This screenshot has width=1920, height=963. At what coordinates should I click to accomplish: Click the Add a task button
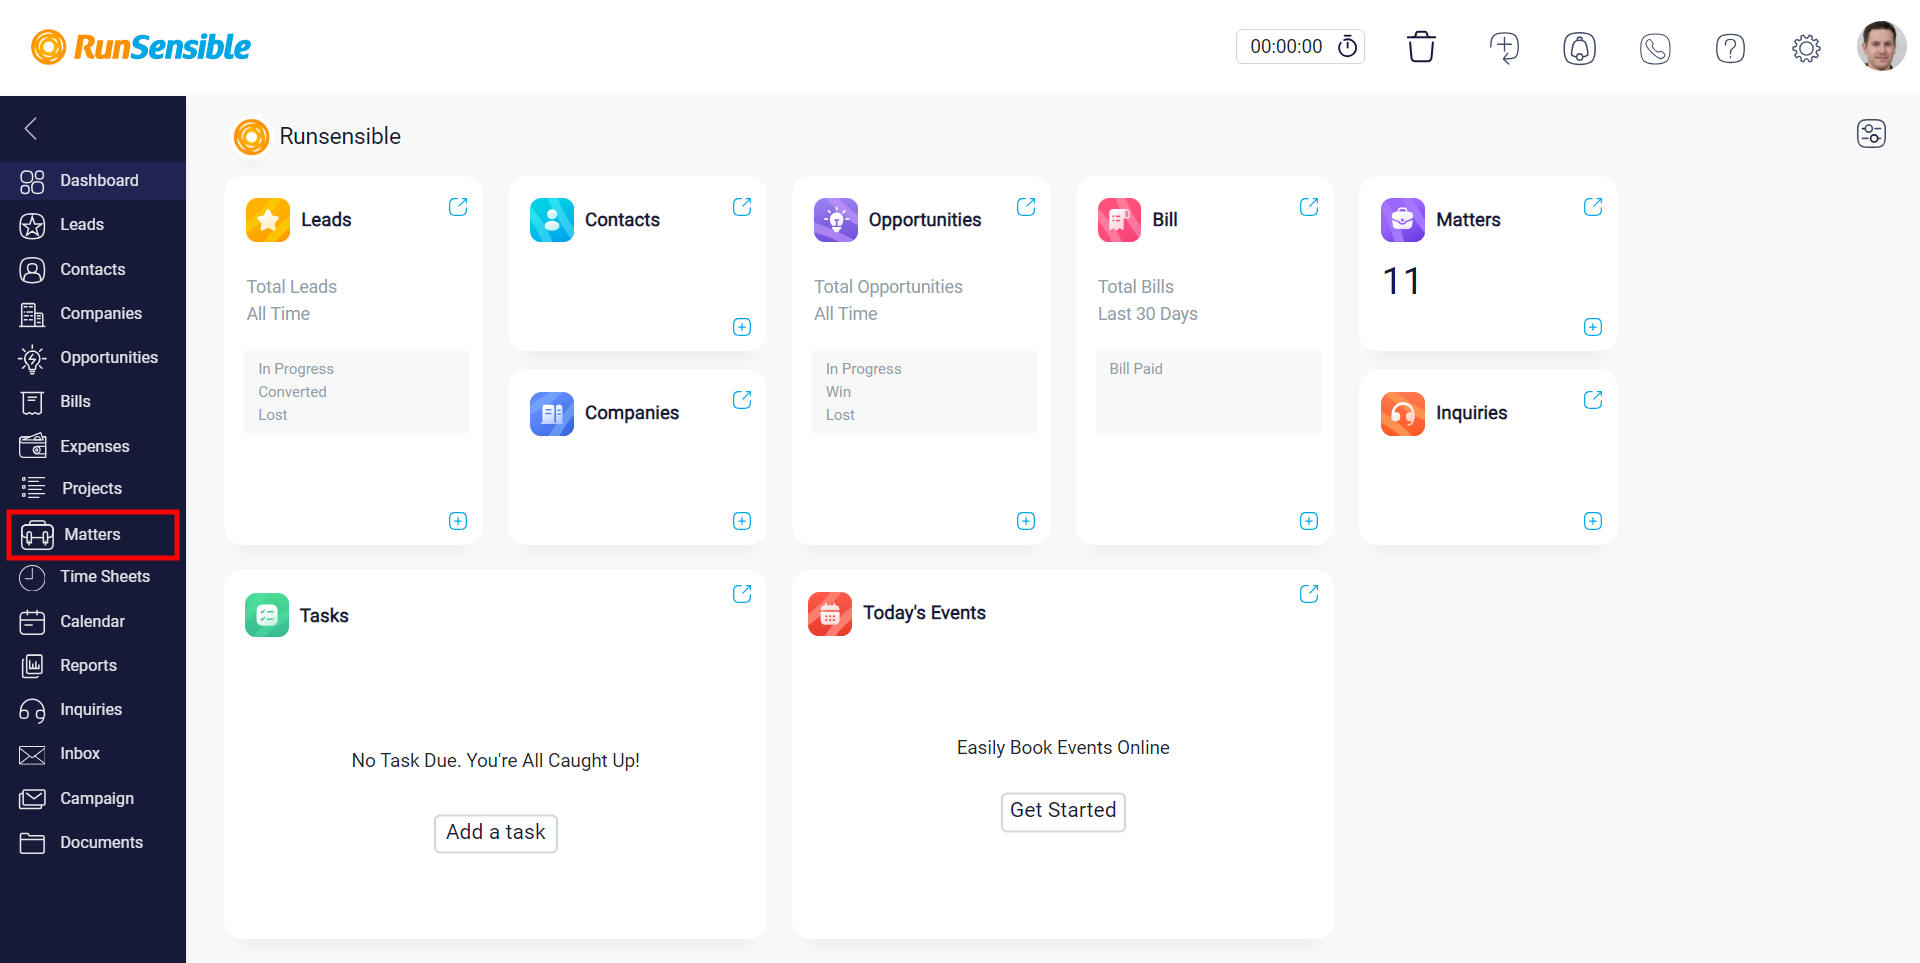tap(496, 833)
